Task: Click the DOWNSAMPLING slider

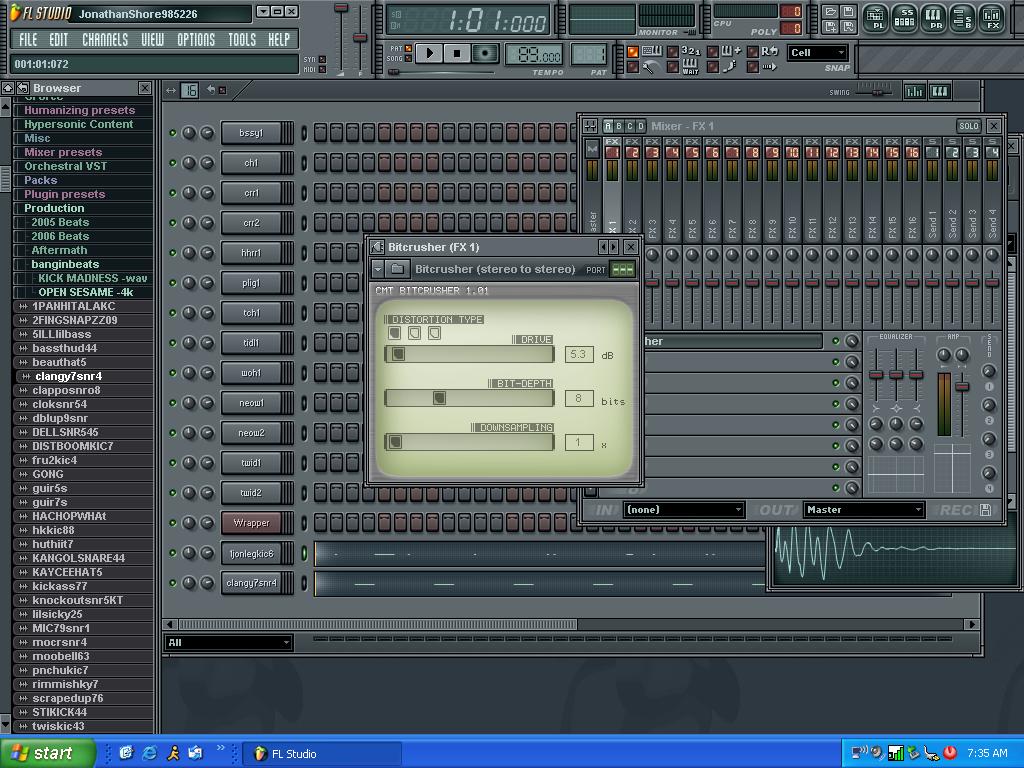Action: (x=469, y=442)
